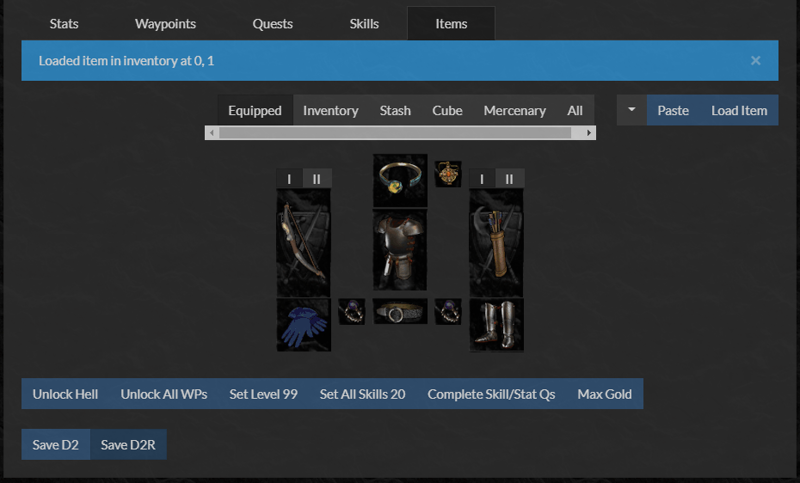Click Set All Skills 20 button
Image resolution: width=800 pixels, height=483 pixels.
[x=362, y=394]
